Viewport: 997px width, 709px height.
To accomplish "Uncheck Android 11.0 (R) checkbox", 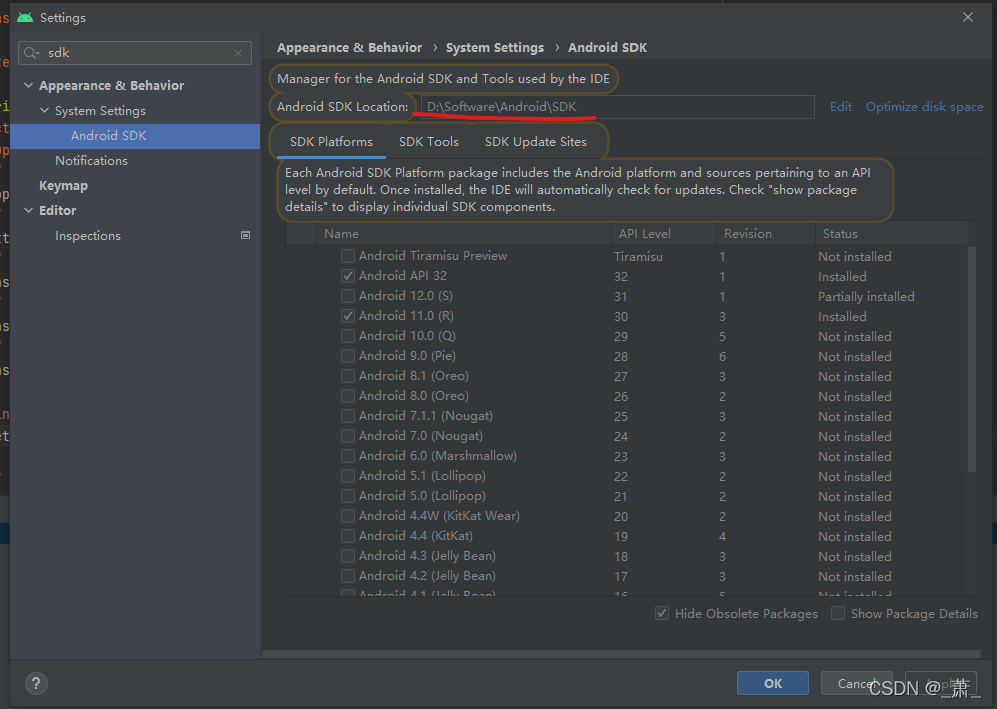I will (x=348, y=316).
